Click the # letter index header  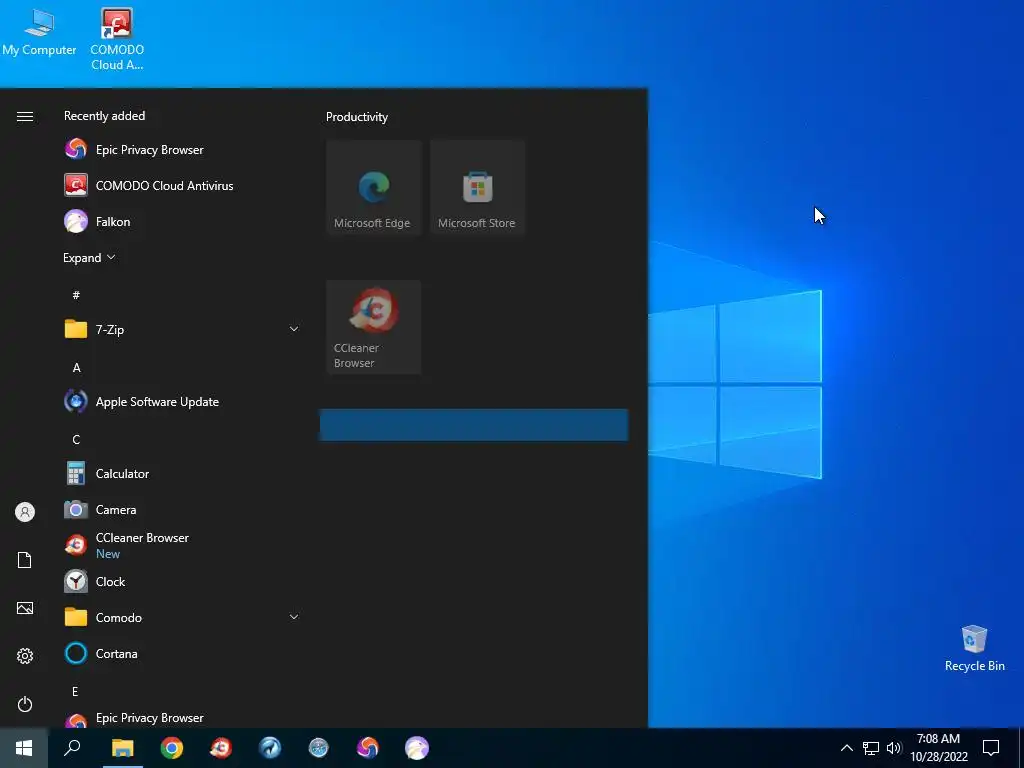pyautogui.click(x=76, y=295)
